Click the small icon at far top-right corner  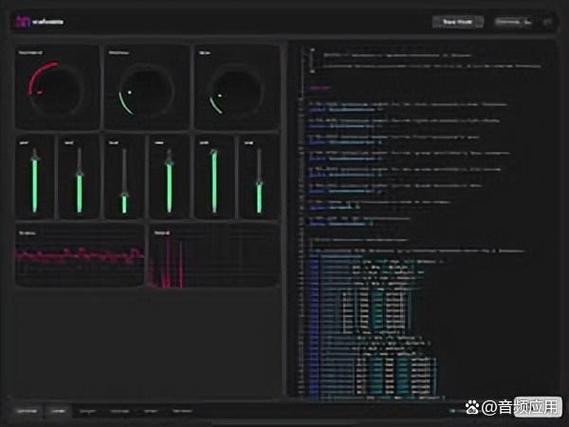pos(547,22)
